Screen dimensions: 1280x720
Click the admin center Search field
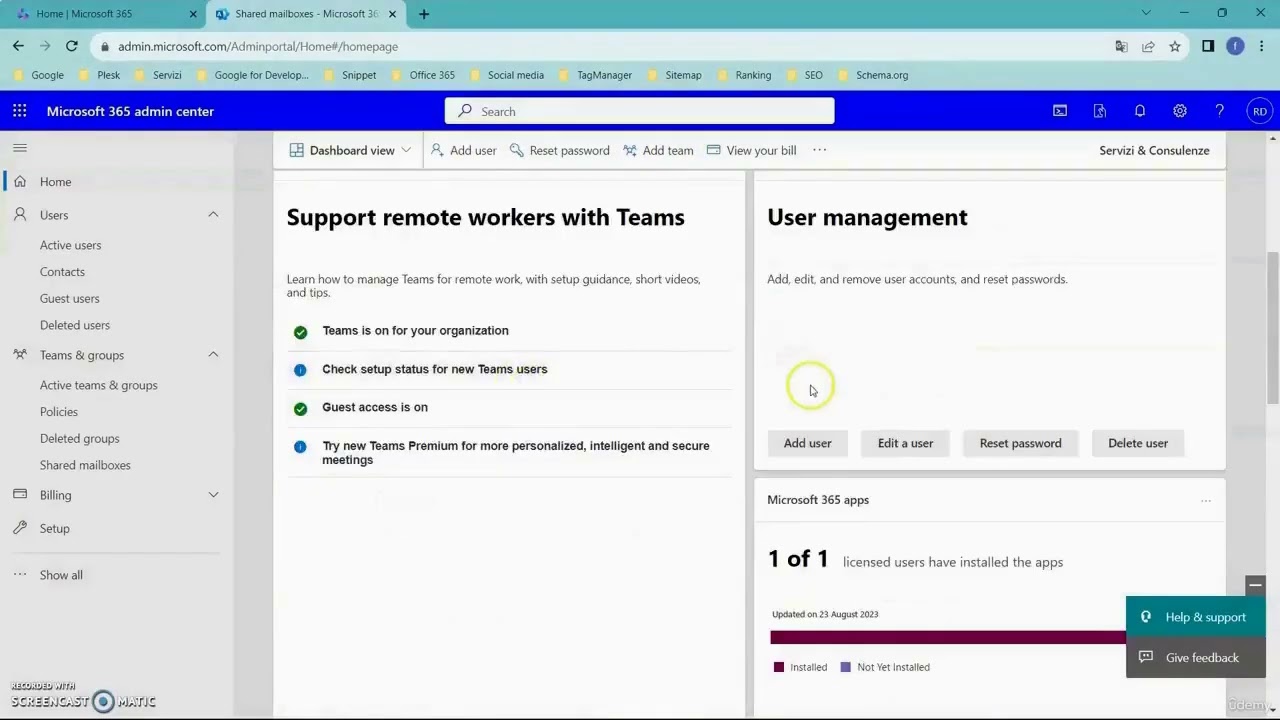point(640,111)
